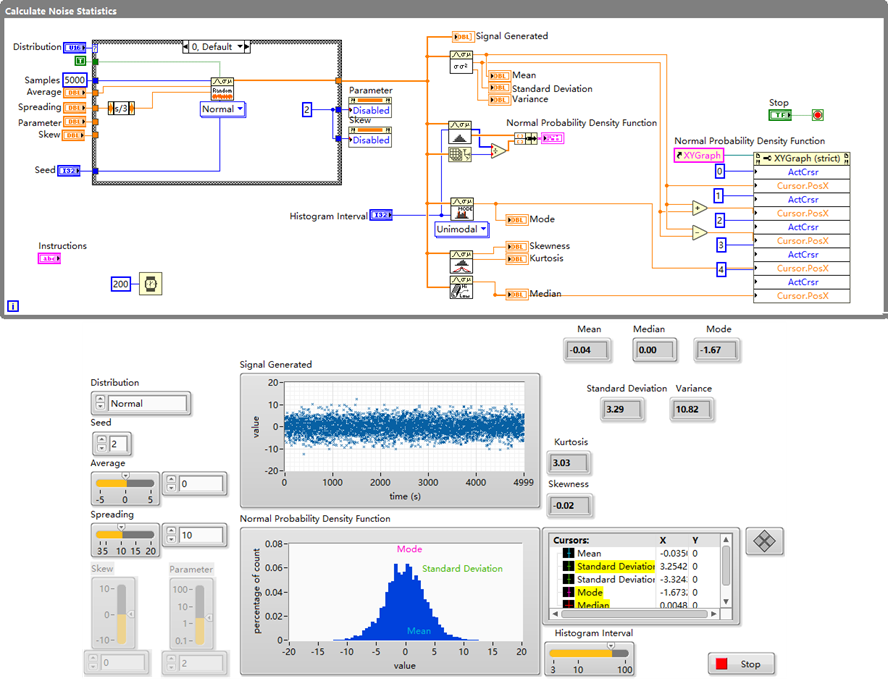Click the cursor legend horizontal scroll right arrow
The width and height of the screenshot is (888, 681).
pos(714,614)
